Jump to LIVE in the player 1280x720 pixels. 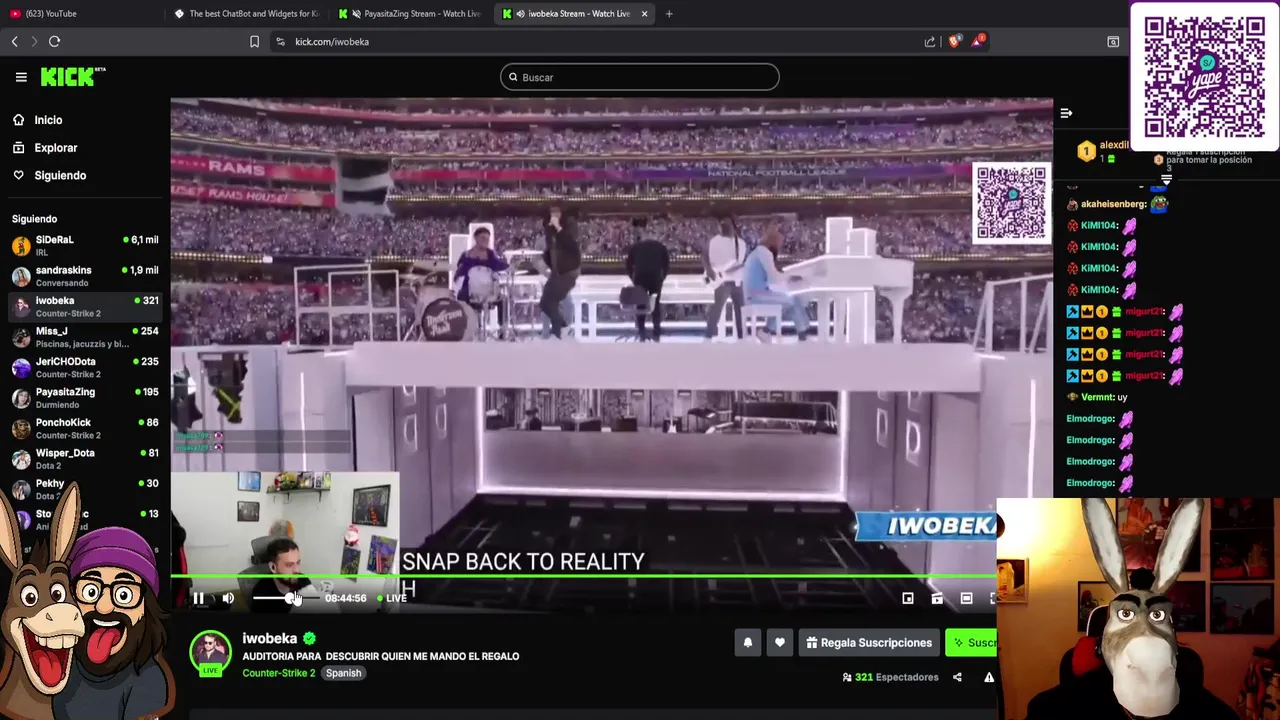(392, 598)
